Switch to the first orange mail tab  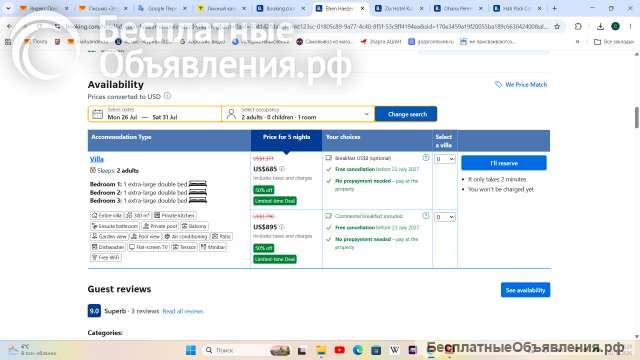click(x=44, y=8)
